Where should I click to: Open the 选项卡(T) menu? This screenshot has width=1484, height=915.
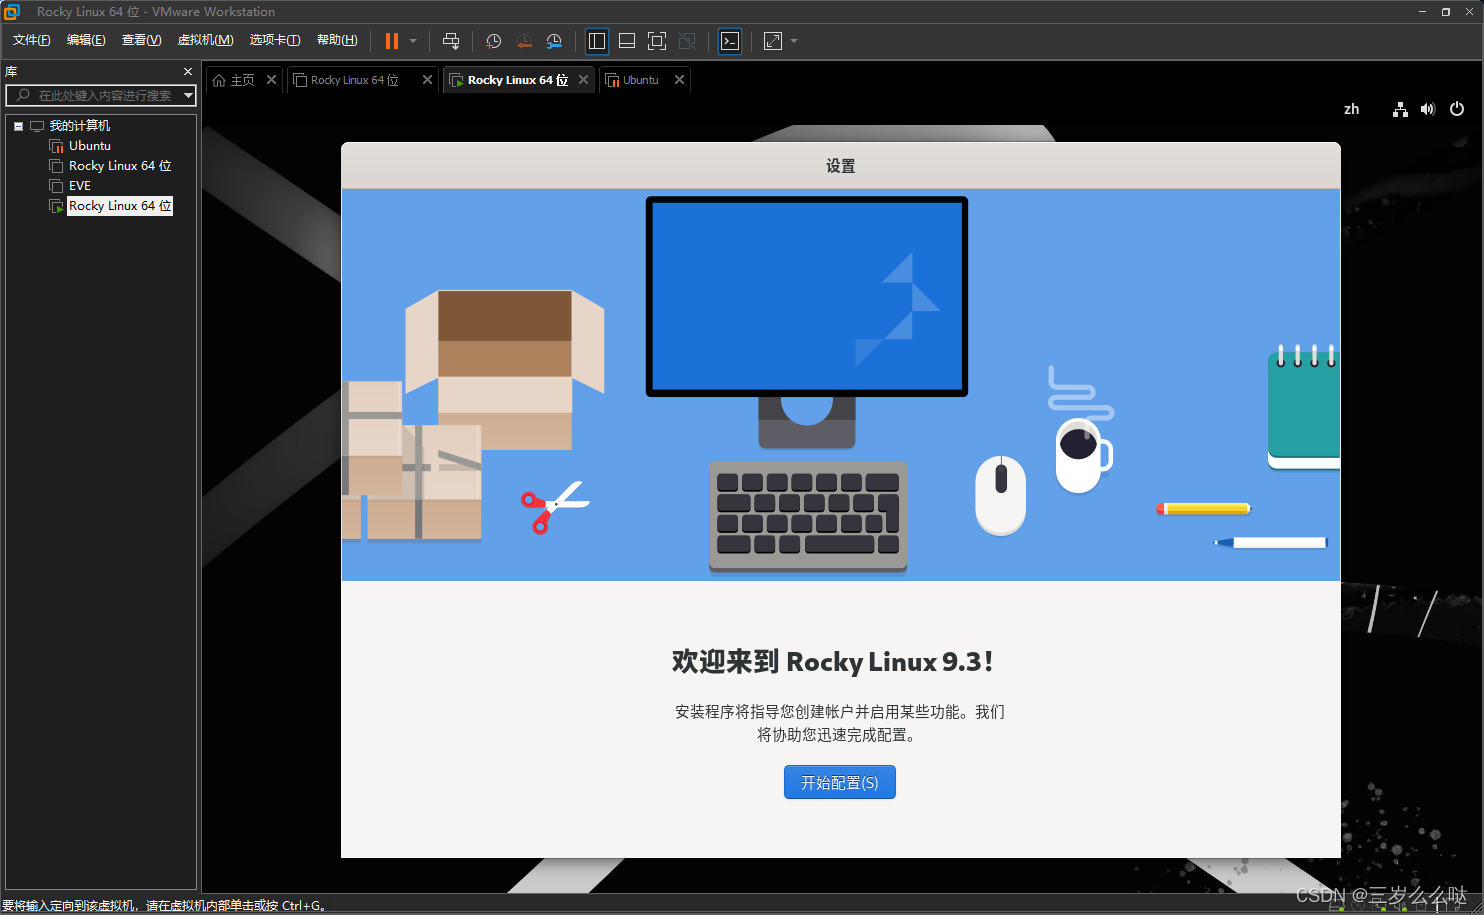[x=275, y=40]
